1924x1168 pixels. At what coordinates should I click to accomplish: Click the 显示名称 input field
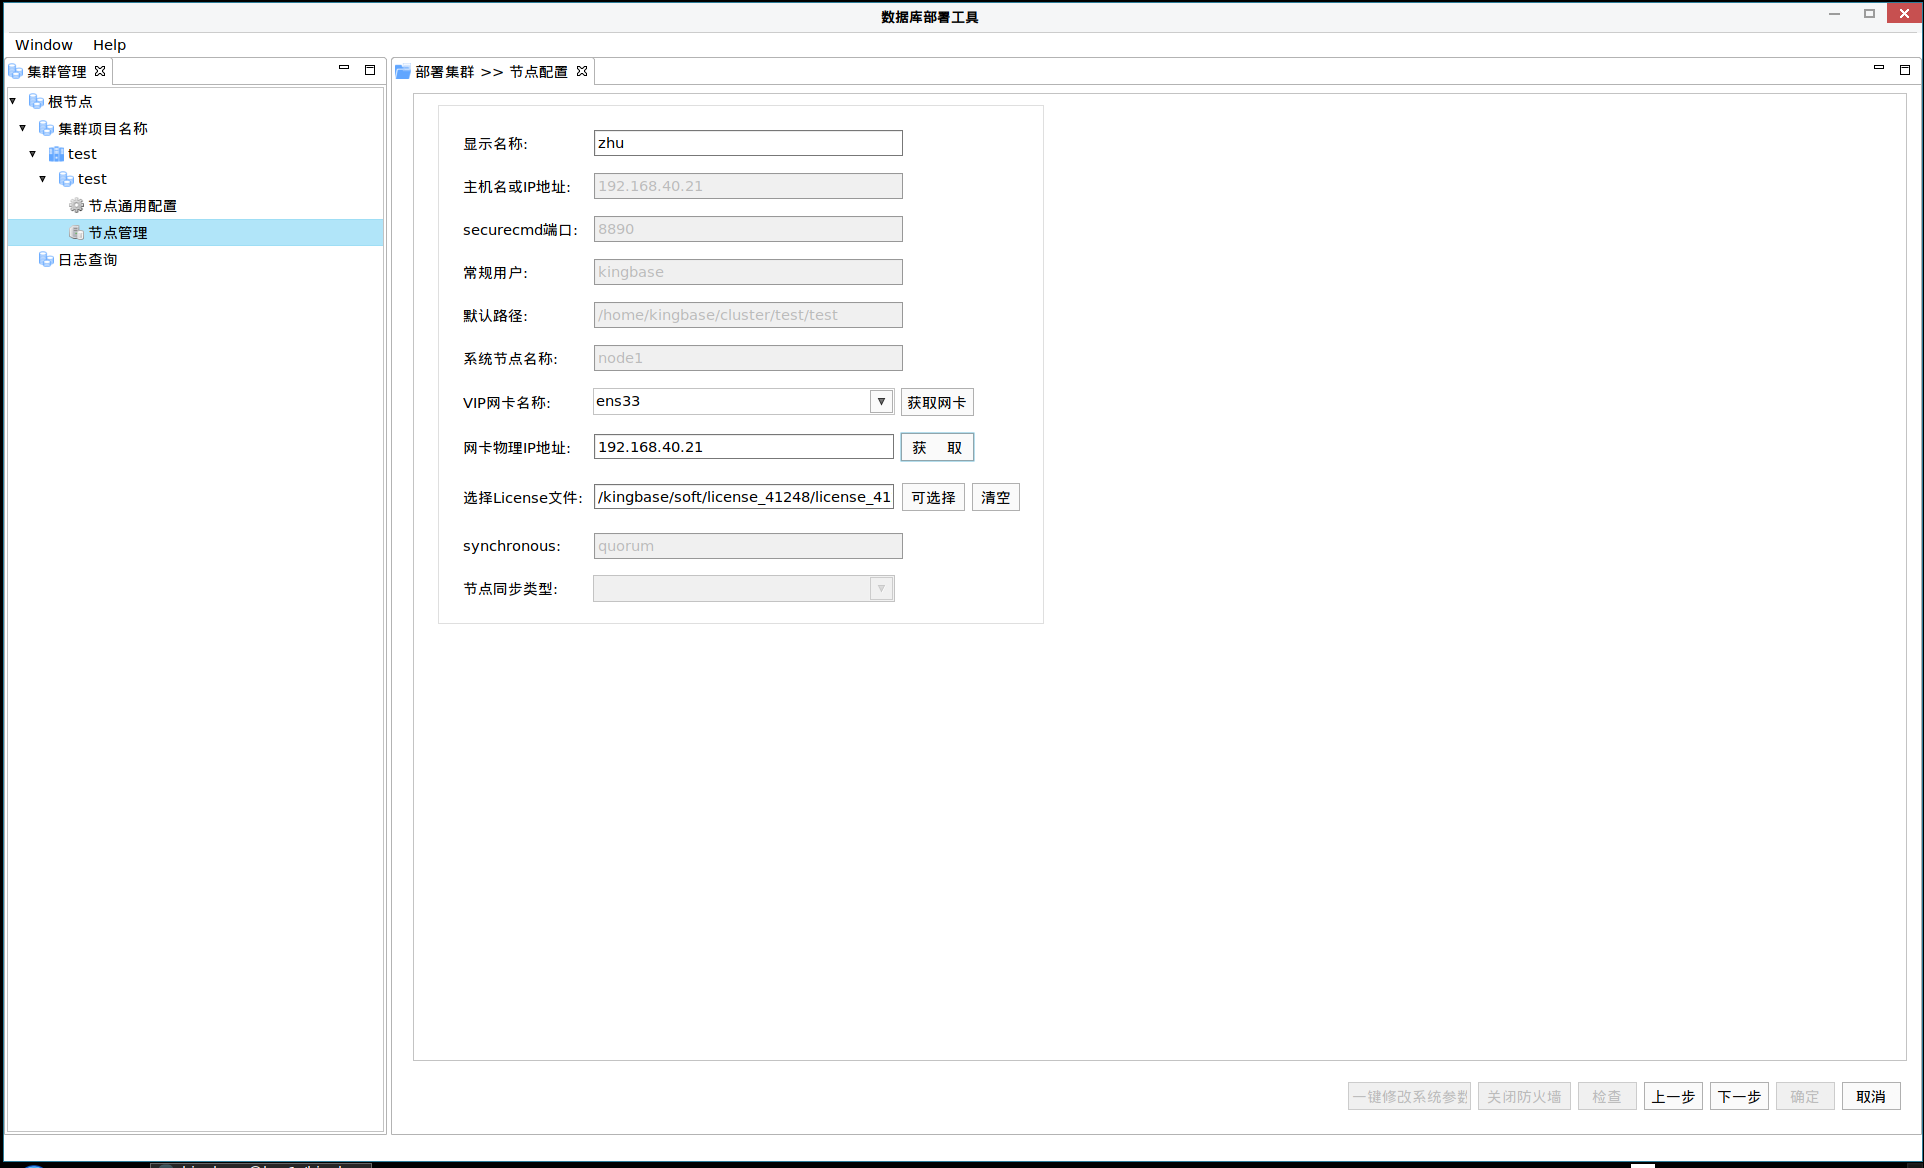[747, 143]
